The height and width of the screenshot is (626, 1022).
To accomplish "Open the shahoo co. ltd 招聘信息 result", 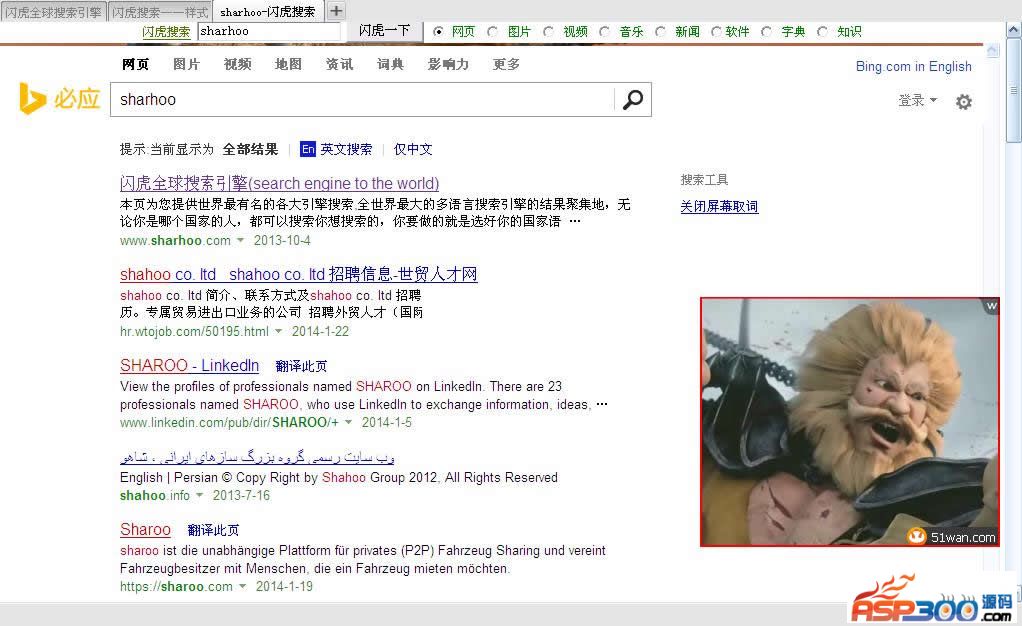I will click(x=299, y=275).
